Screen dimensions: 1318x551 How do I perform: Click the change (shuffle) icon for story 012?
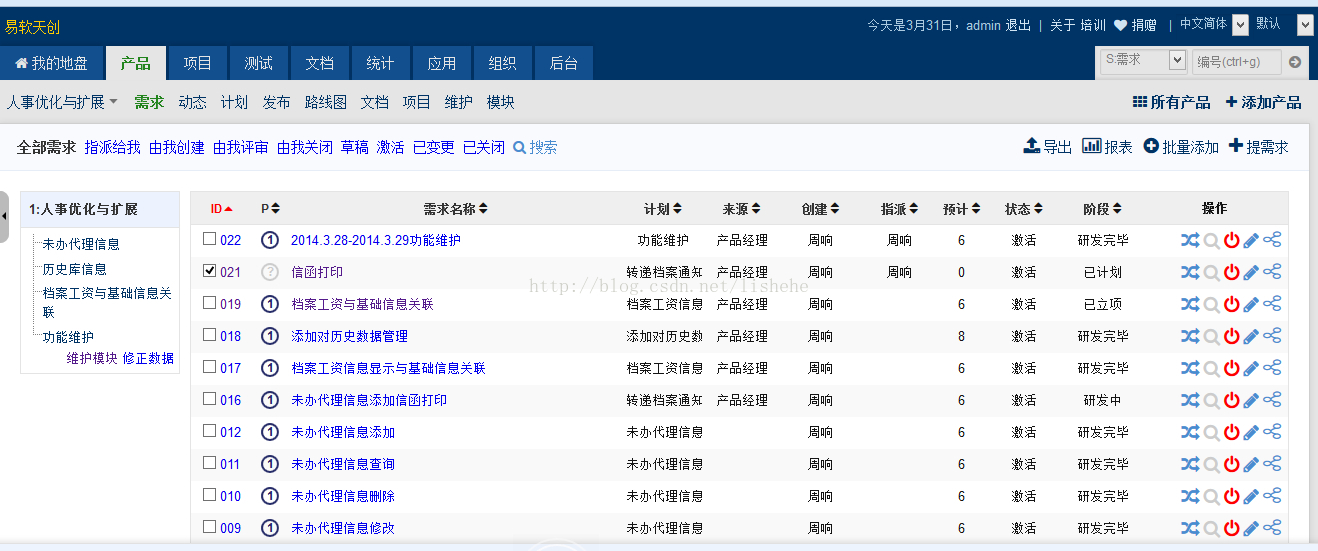click(1190, 432)
